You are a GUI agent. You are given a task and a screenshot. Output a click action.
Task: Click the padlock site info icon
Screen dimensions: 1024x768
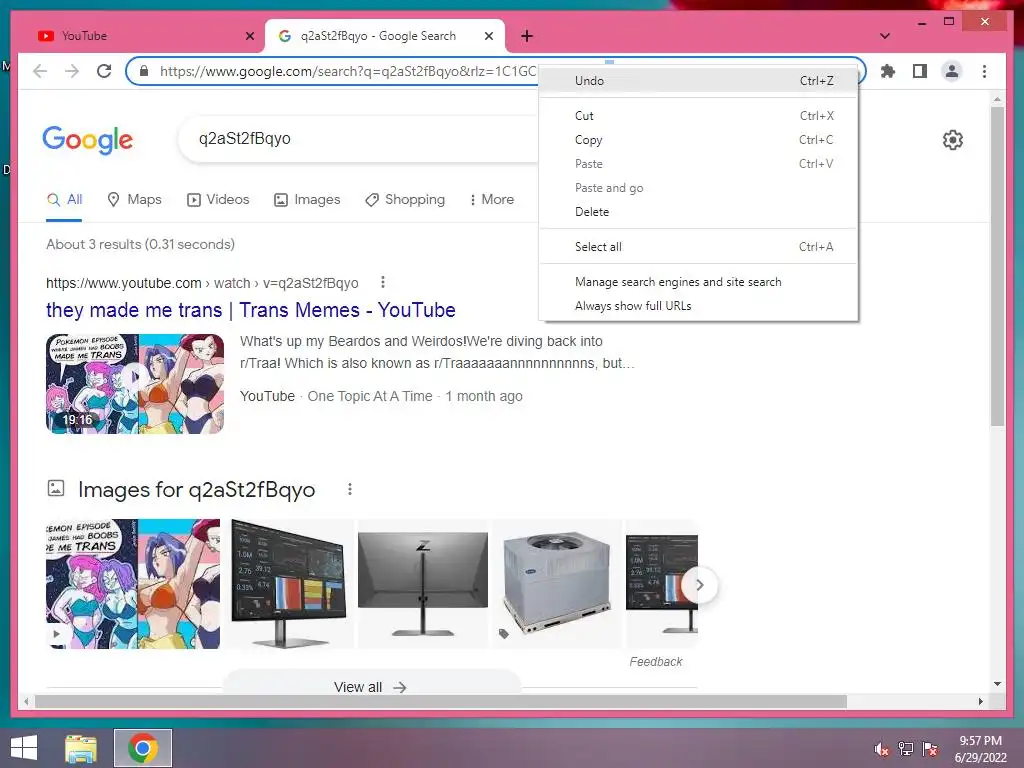click(x=144, y=71)
